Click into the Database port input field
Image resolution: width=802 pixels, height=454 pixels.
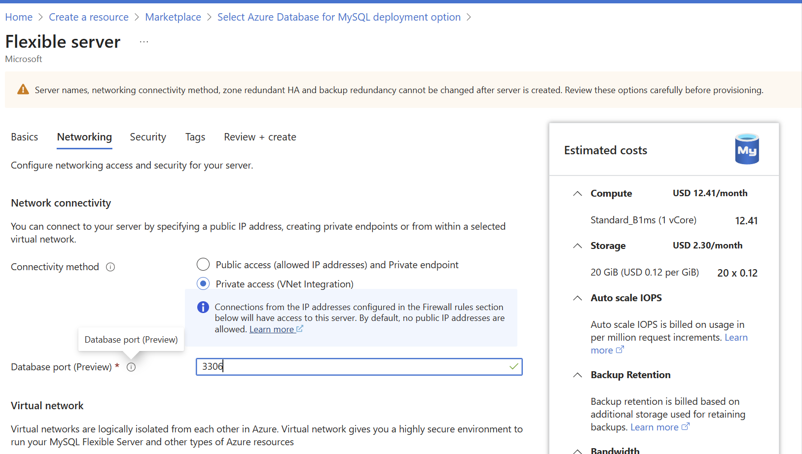(359, 367)
